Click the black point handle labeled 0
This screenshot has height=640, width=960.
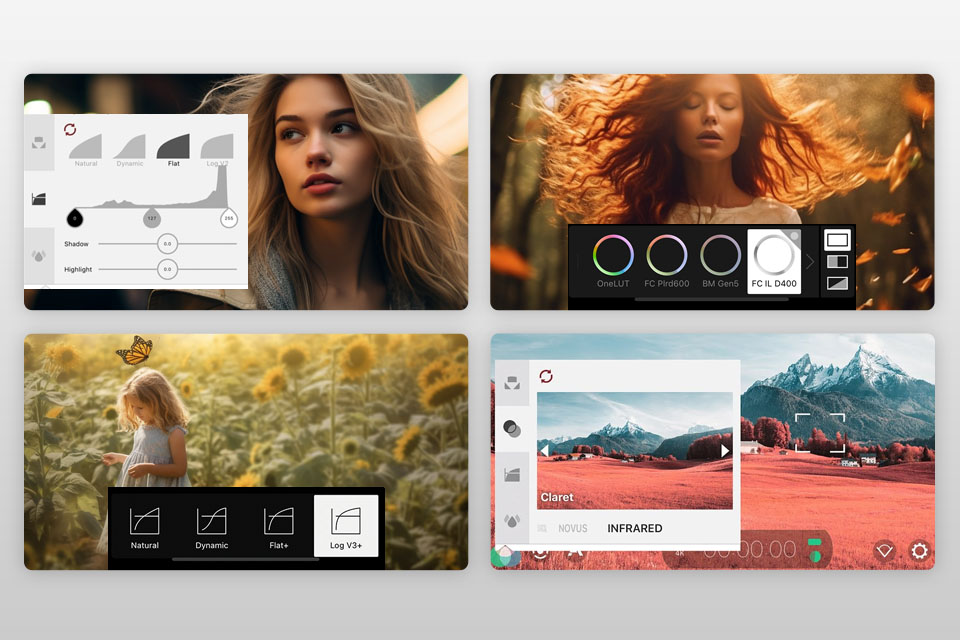click(x=75, y=217)
